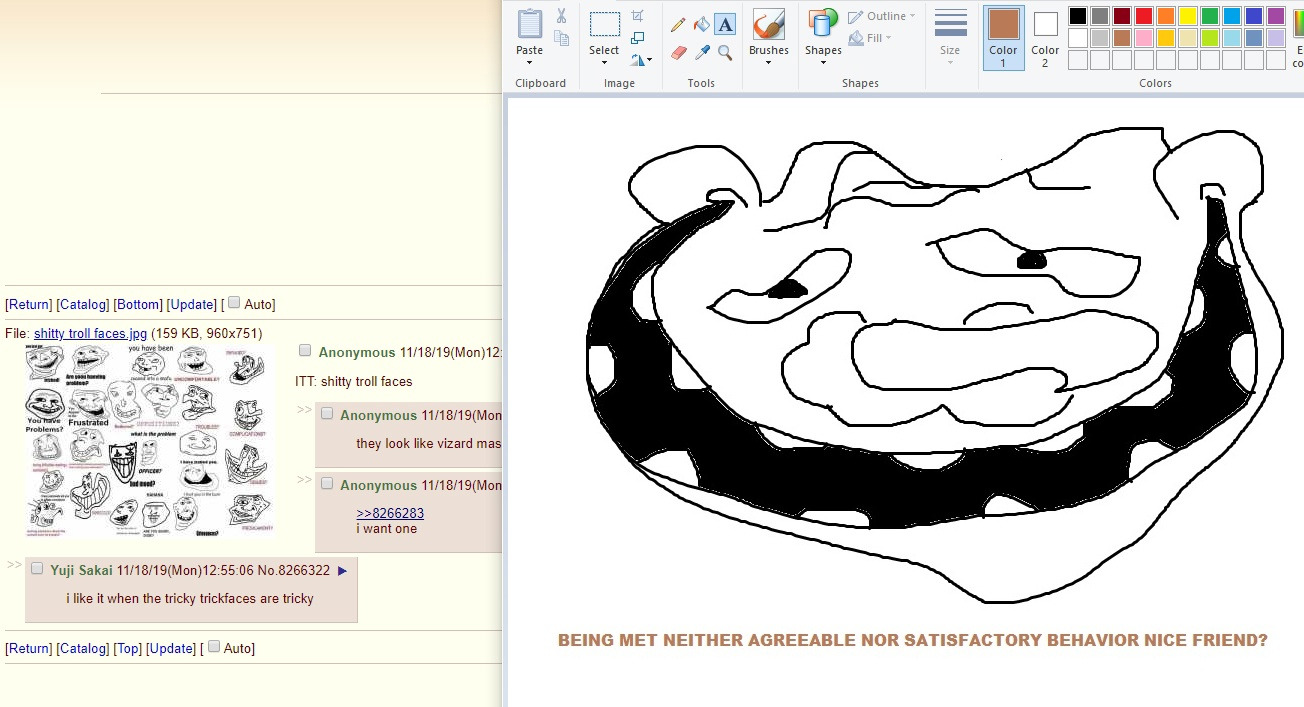The width and height of the screenshot is (1304, 707).
Task: Select the Fill with color bucket tool
Action: 702,24
